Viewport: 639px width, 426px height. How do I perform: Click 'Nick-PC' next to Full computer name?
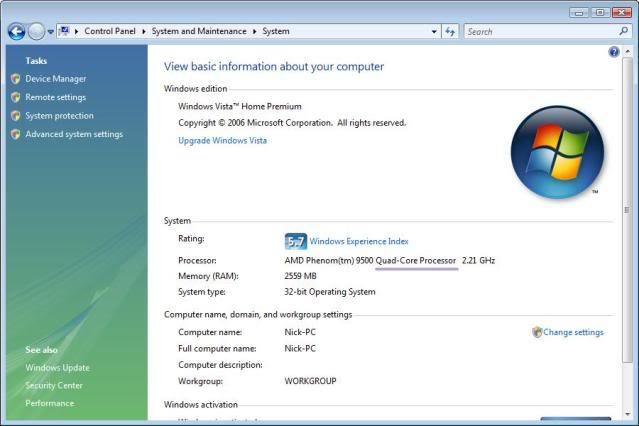click(300, 349)
